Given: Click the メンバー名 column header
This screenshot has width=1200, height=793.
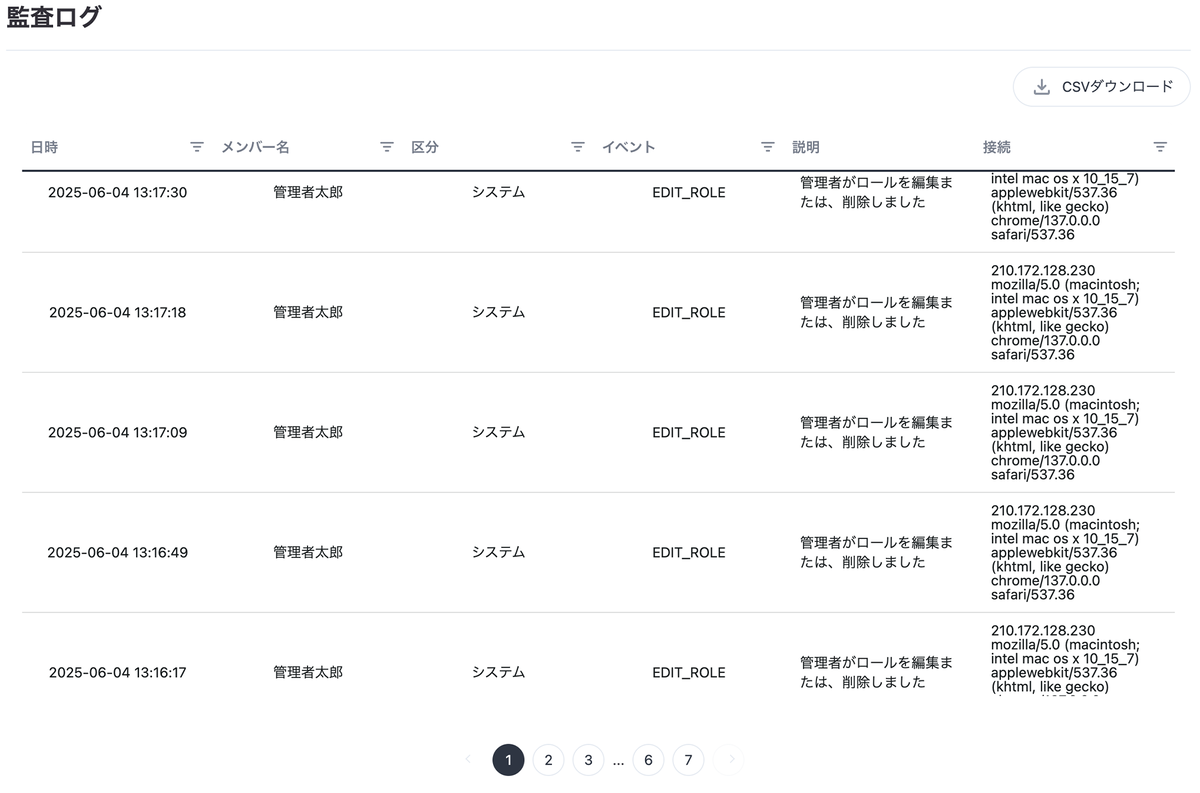Looking at the screenshot, I should click(255, 147).
